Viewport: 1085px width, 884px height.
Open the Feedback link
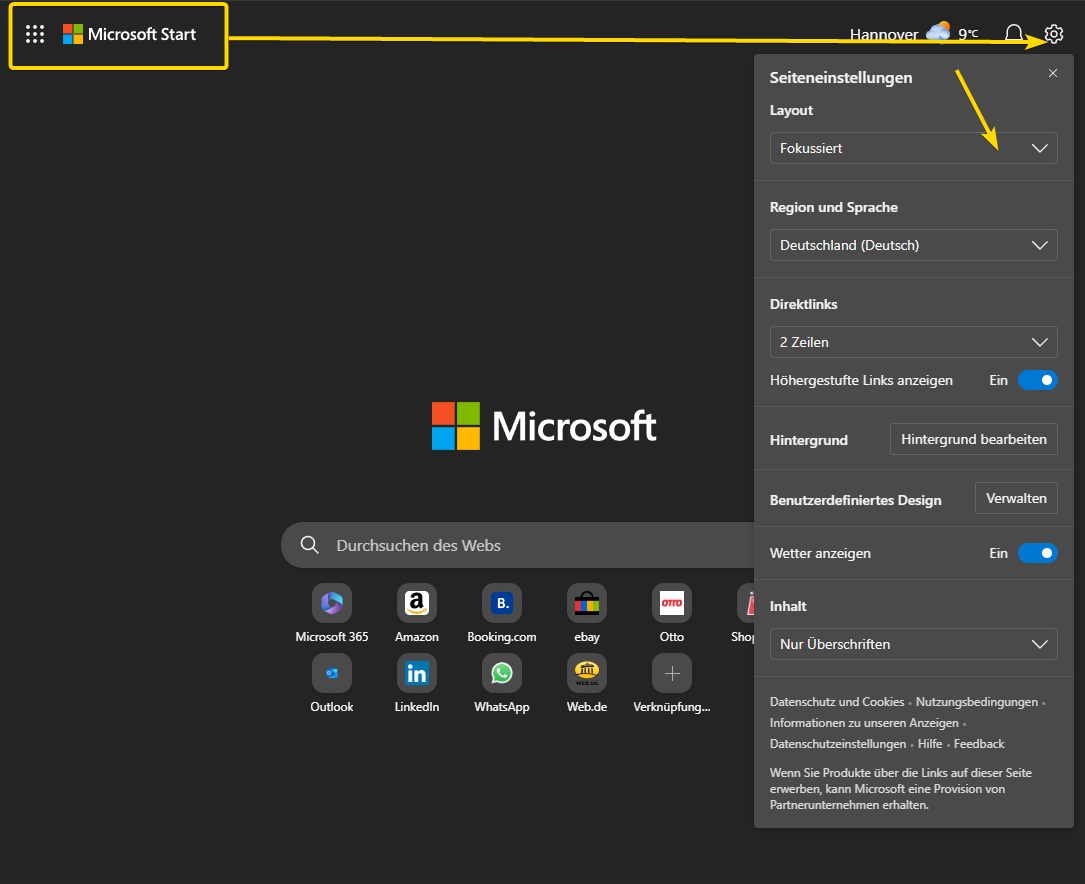coord(978,744)
